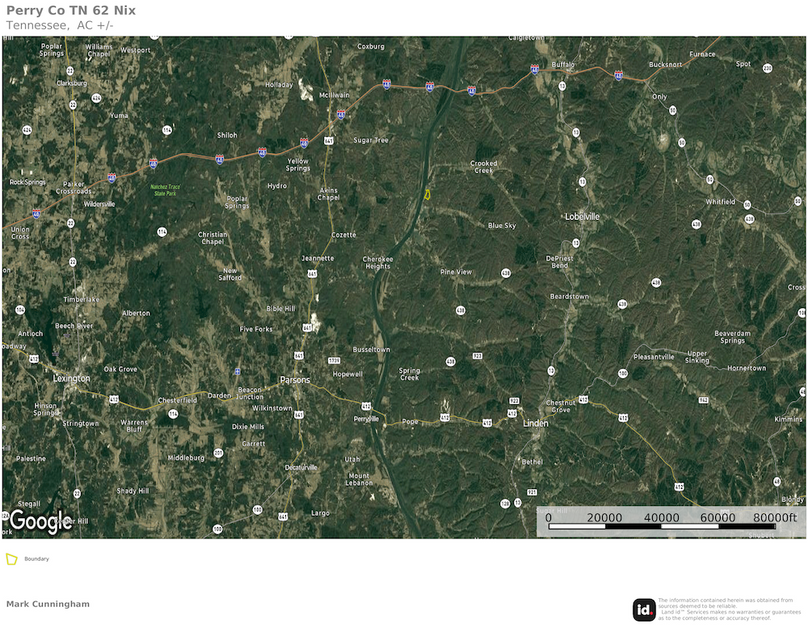
Task: Click the highway 230 shield near Spot
Action: [x=767, y=68]
